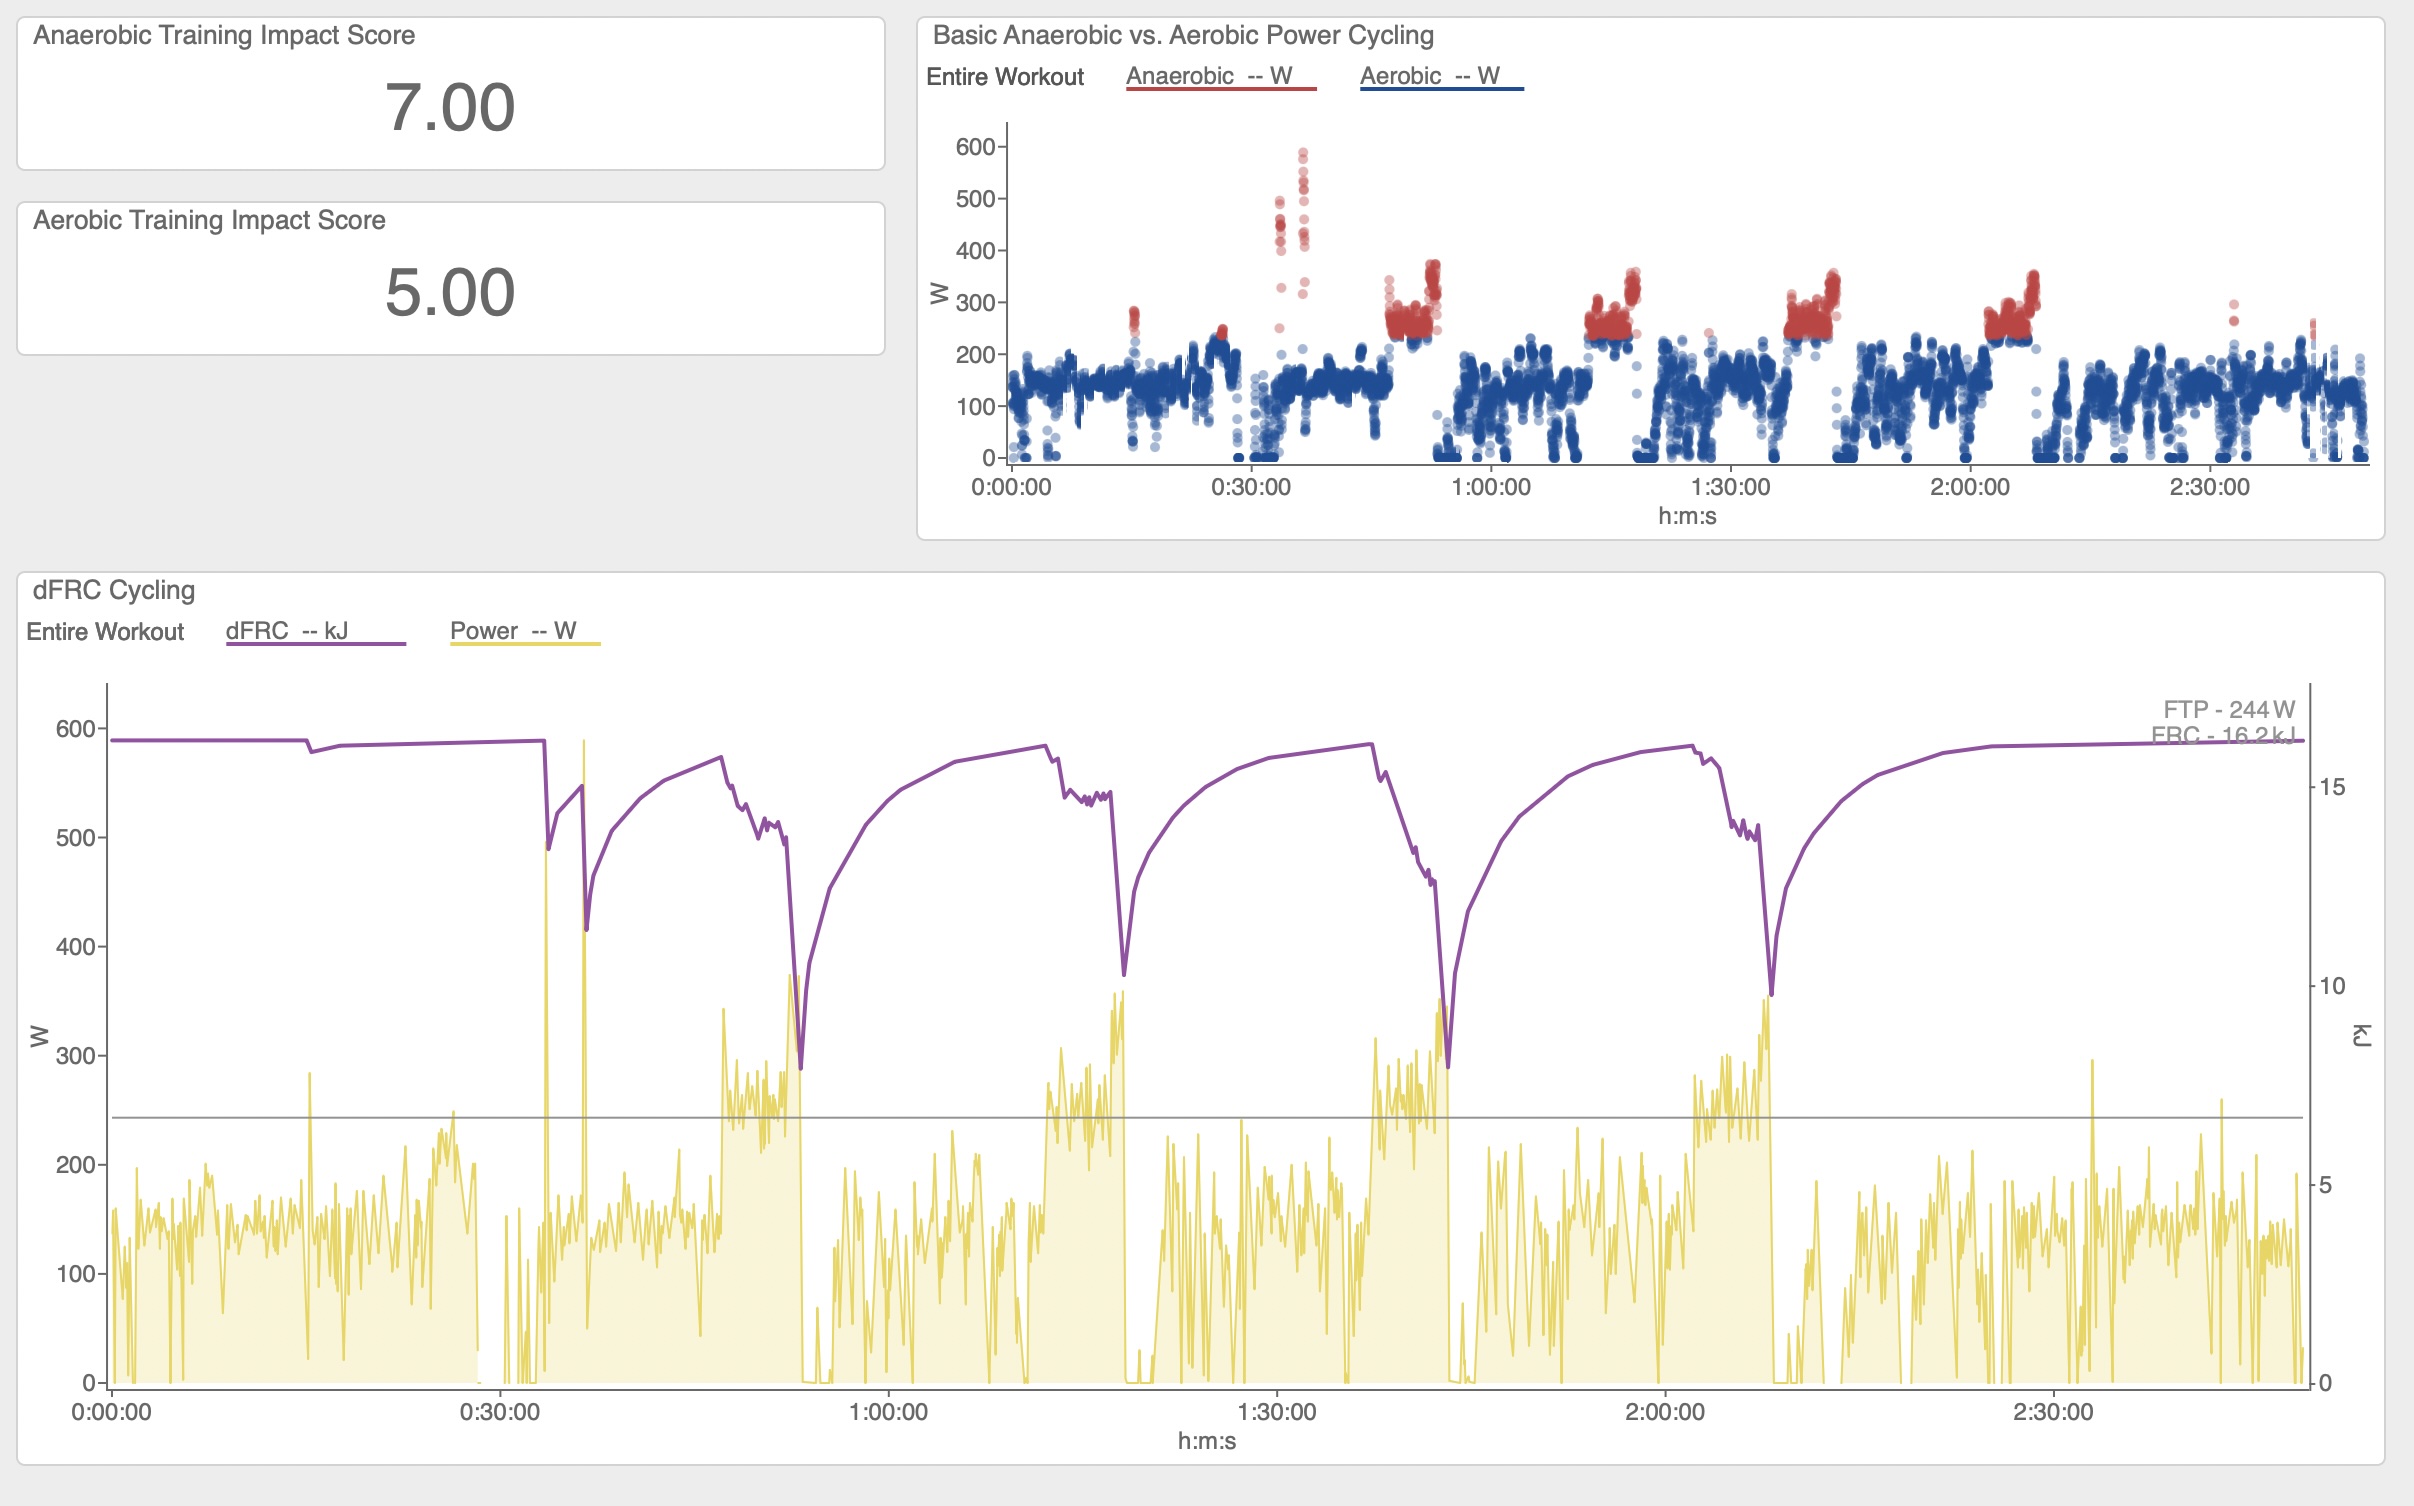2414x1506 pixels.
Task: Click the highest red anaerobic point near 600 W
Action: tap(1303, 154)
